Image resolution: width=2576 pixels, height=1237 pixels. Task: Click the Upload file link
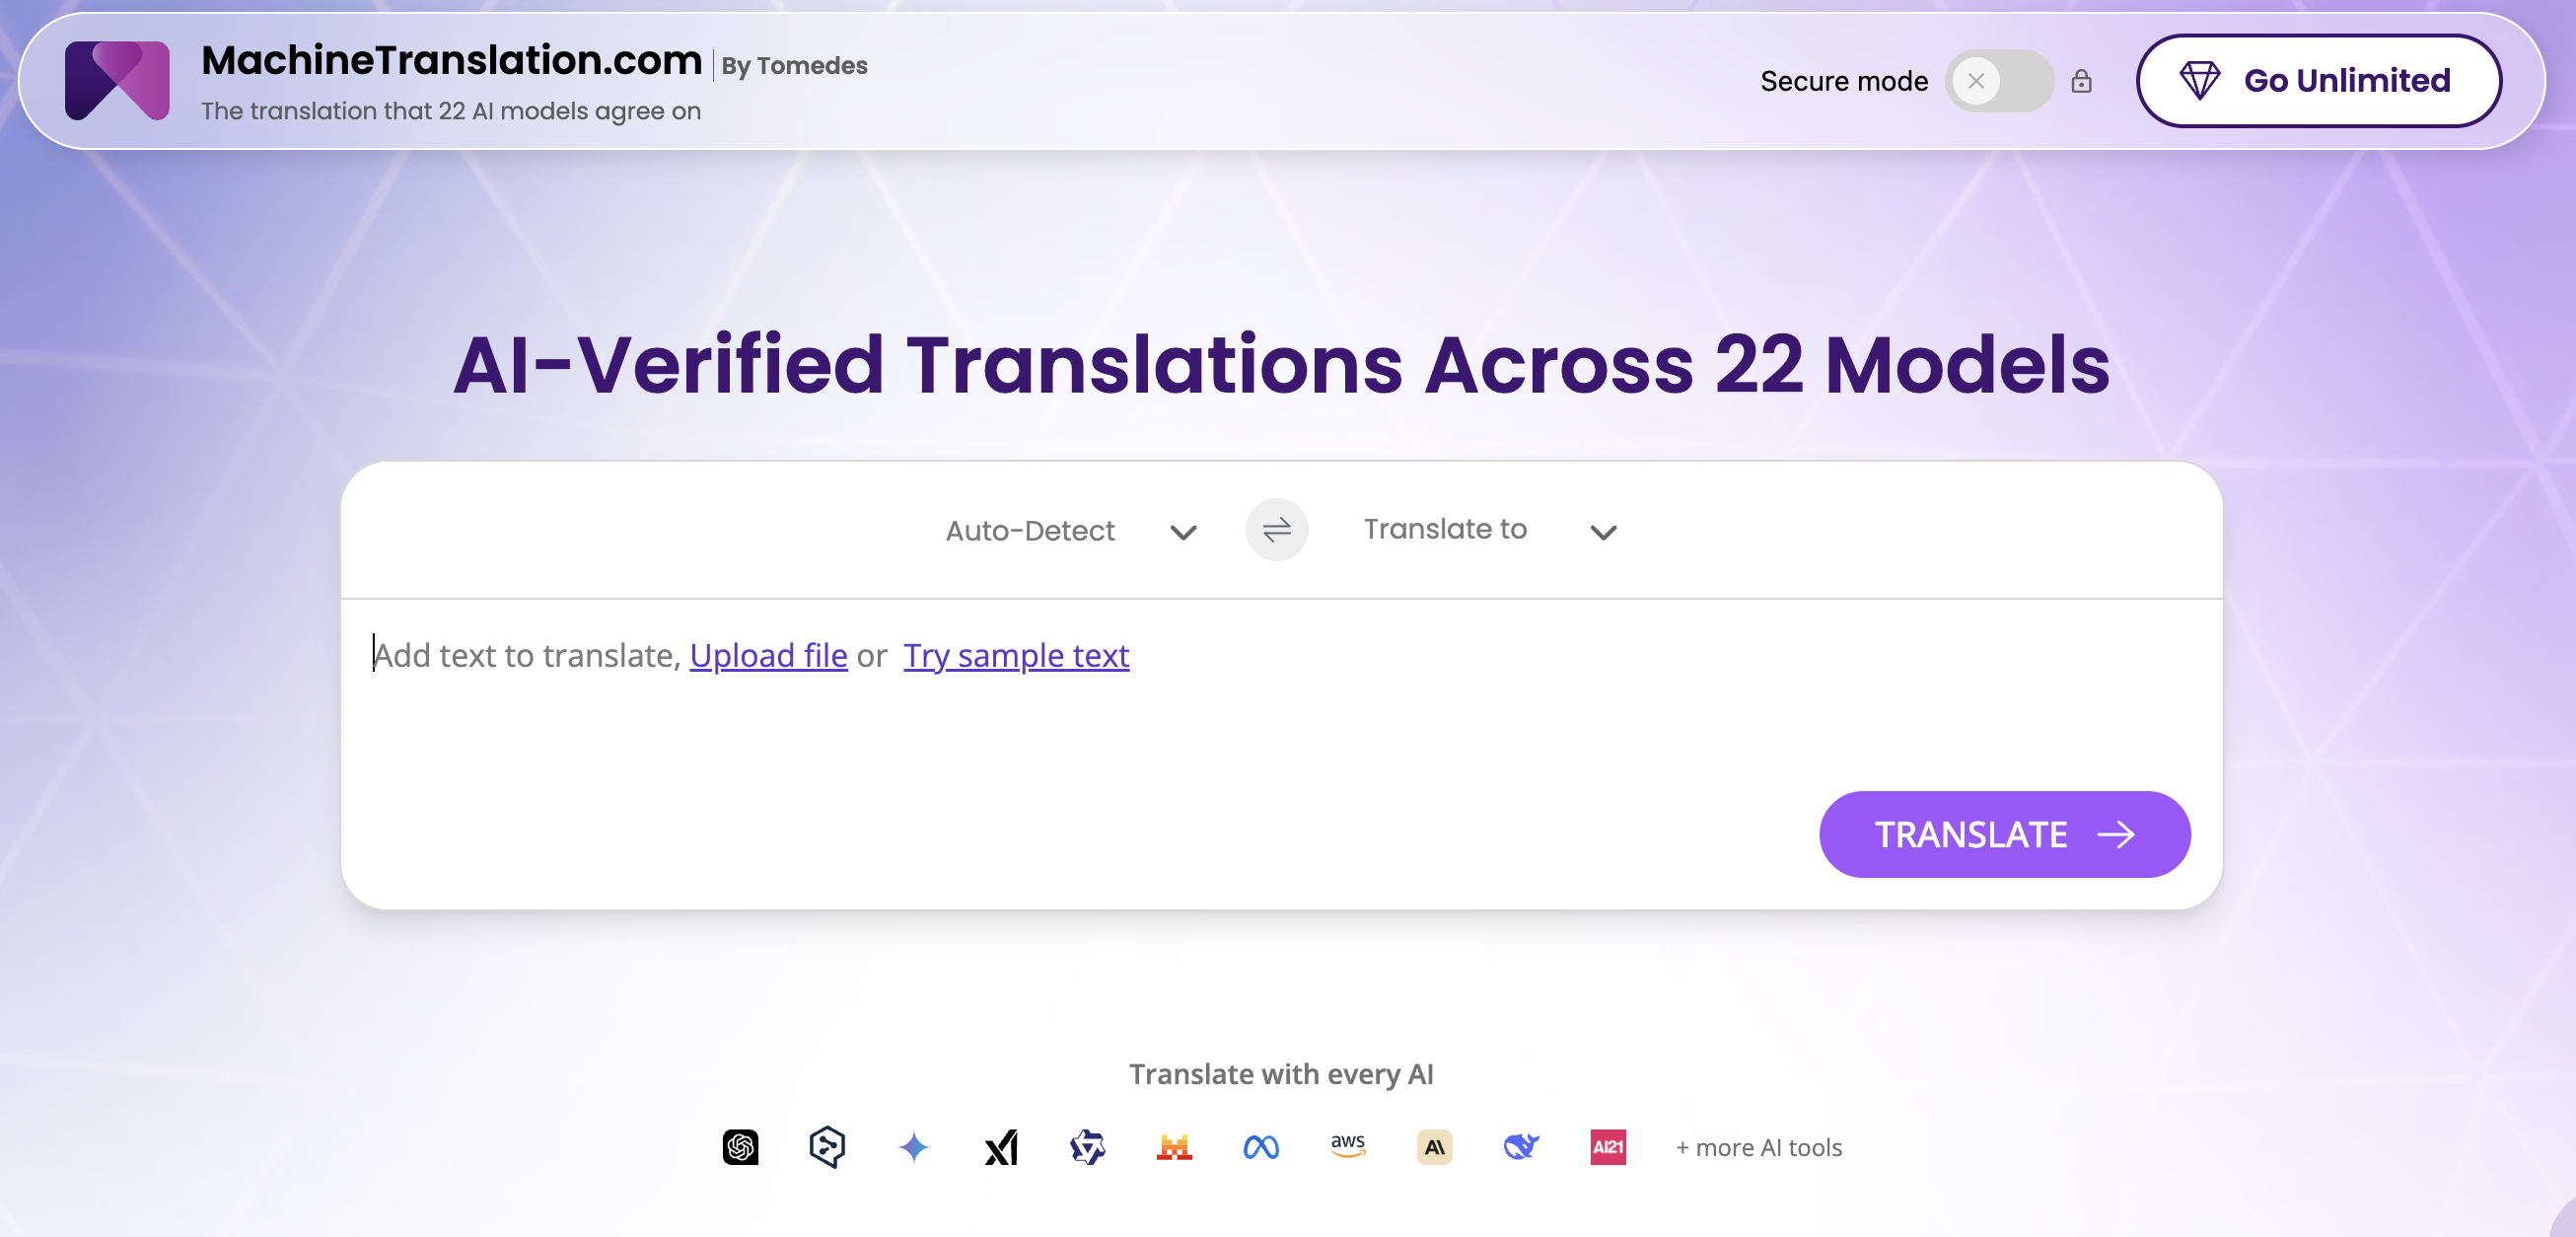[768, 655]
